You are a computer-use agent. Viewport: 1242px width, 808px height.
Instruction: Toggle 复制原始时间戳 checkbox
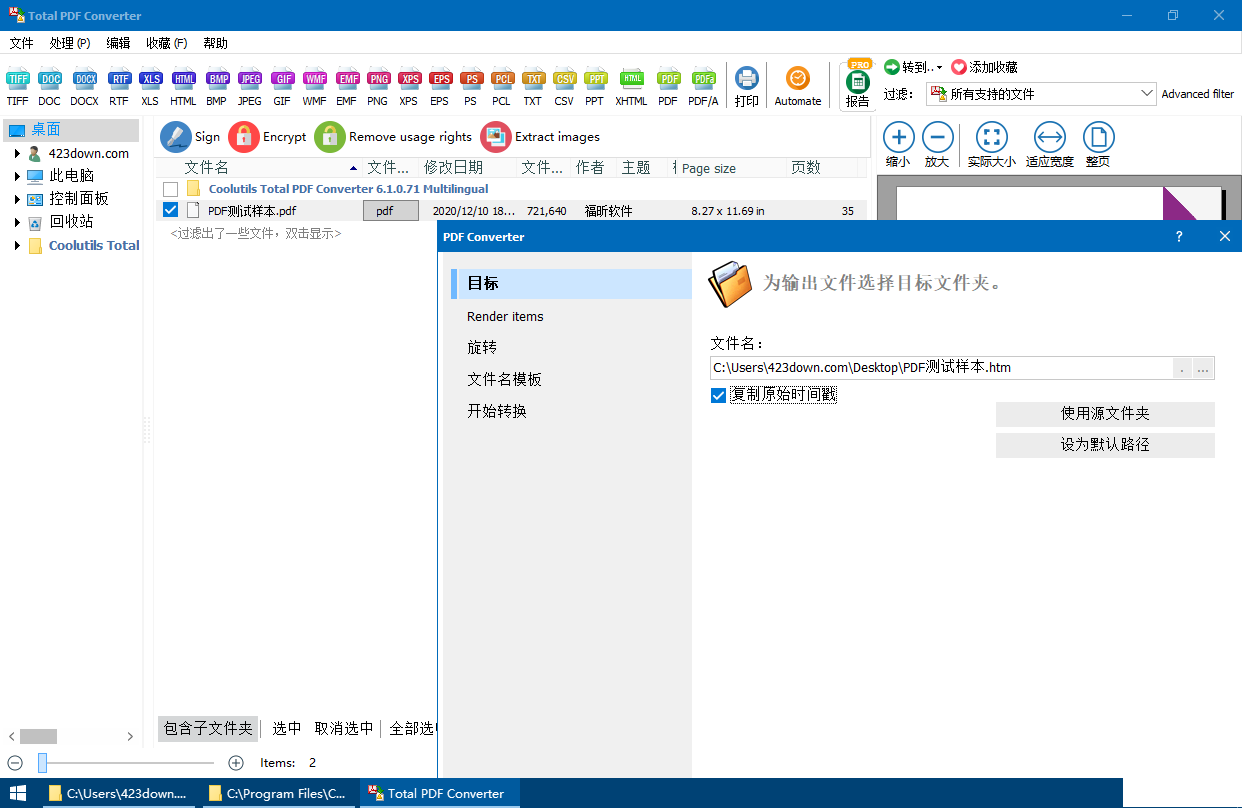click(718, 395)
